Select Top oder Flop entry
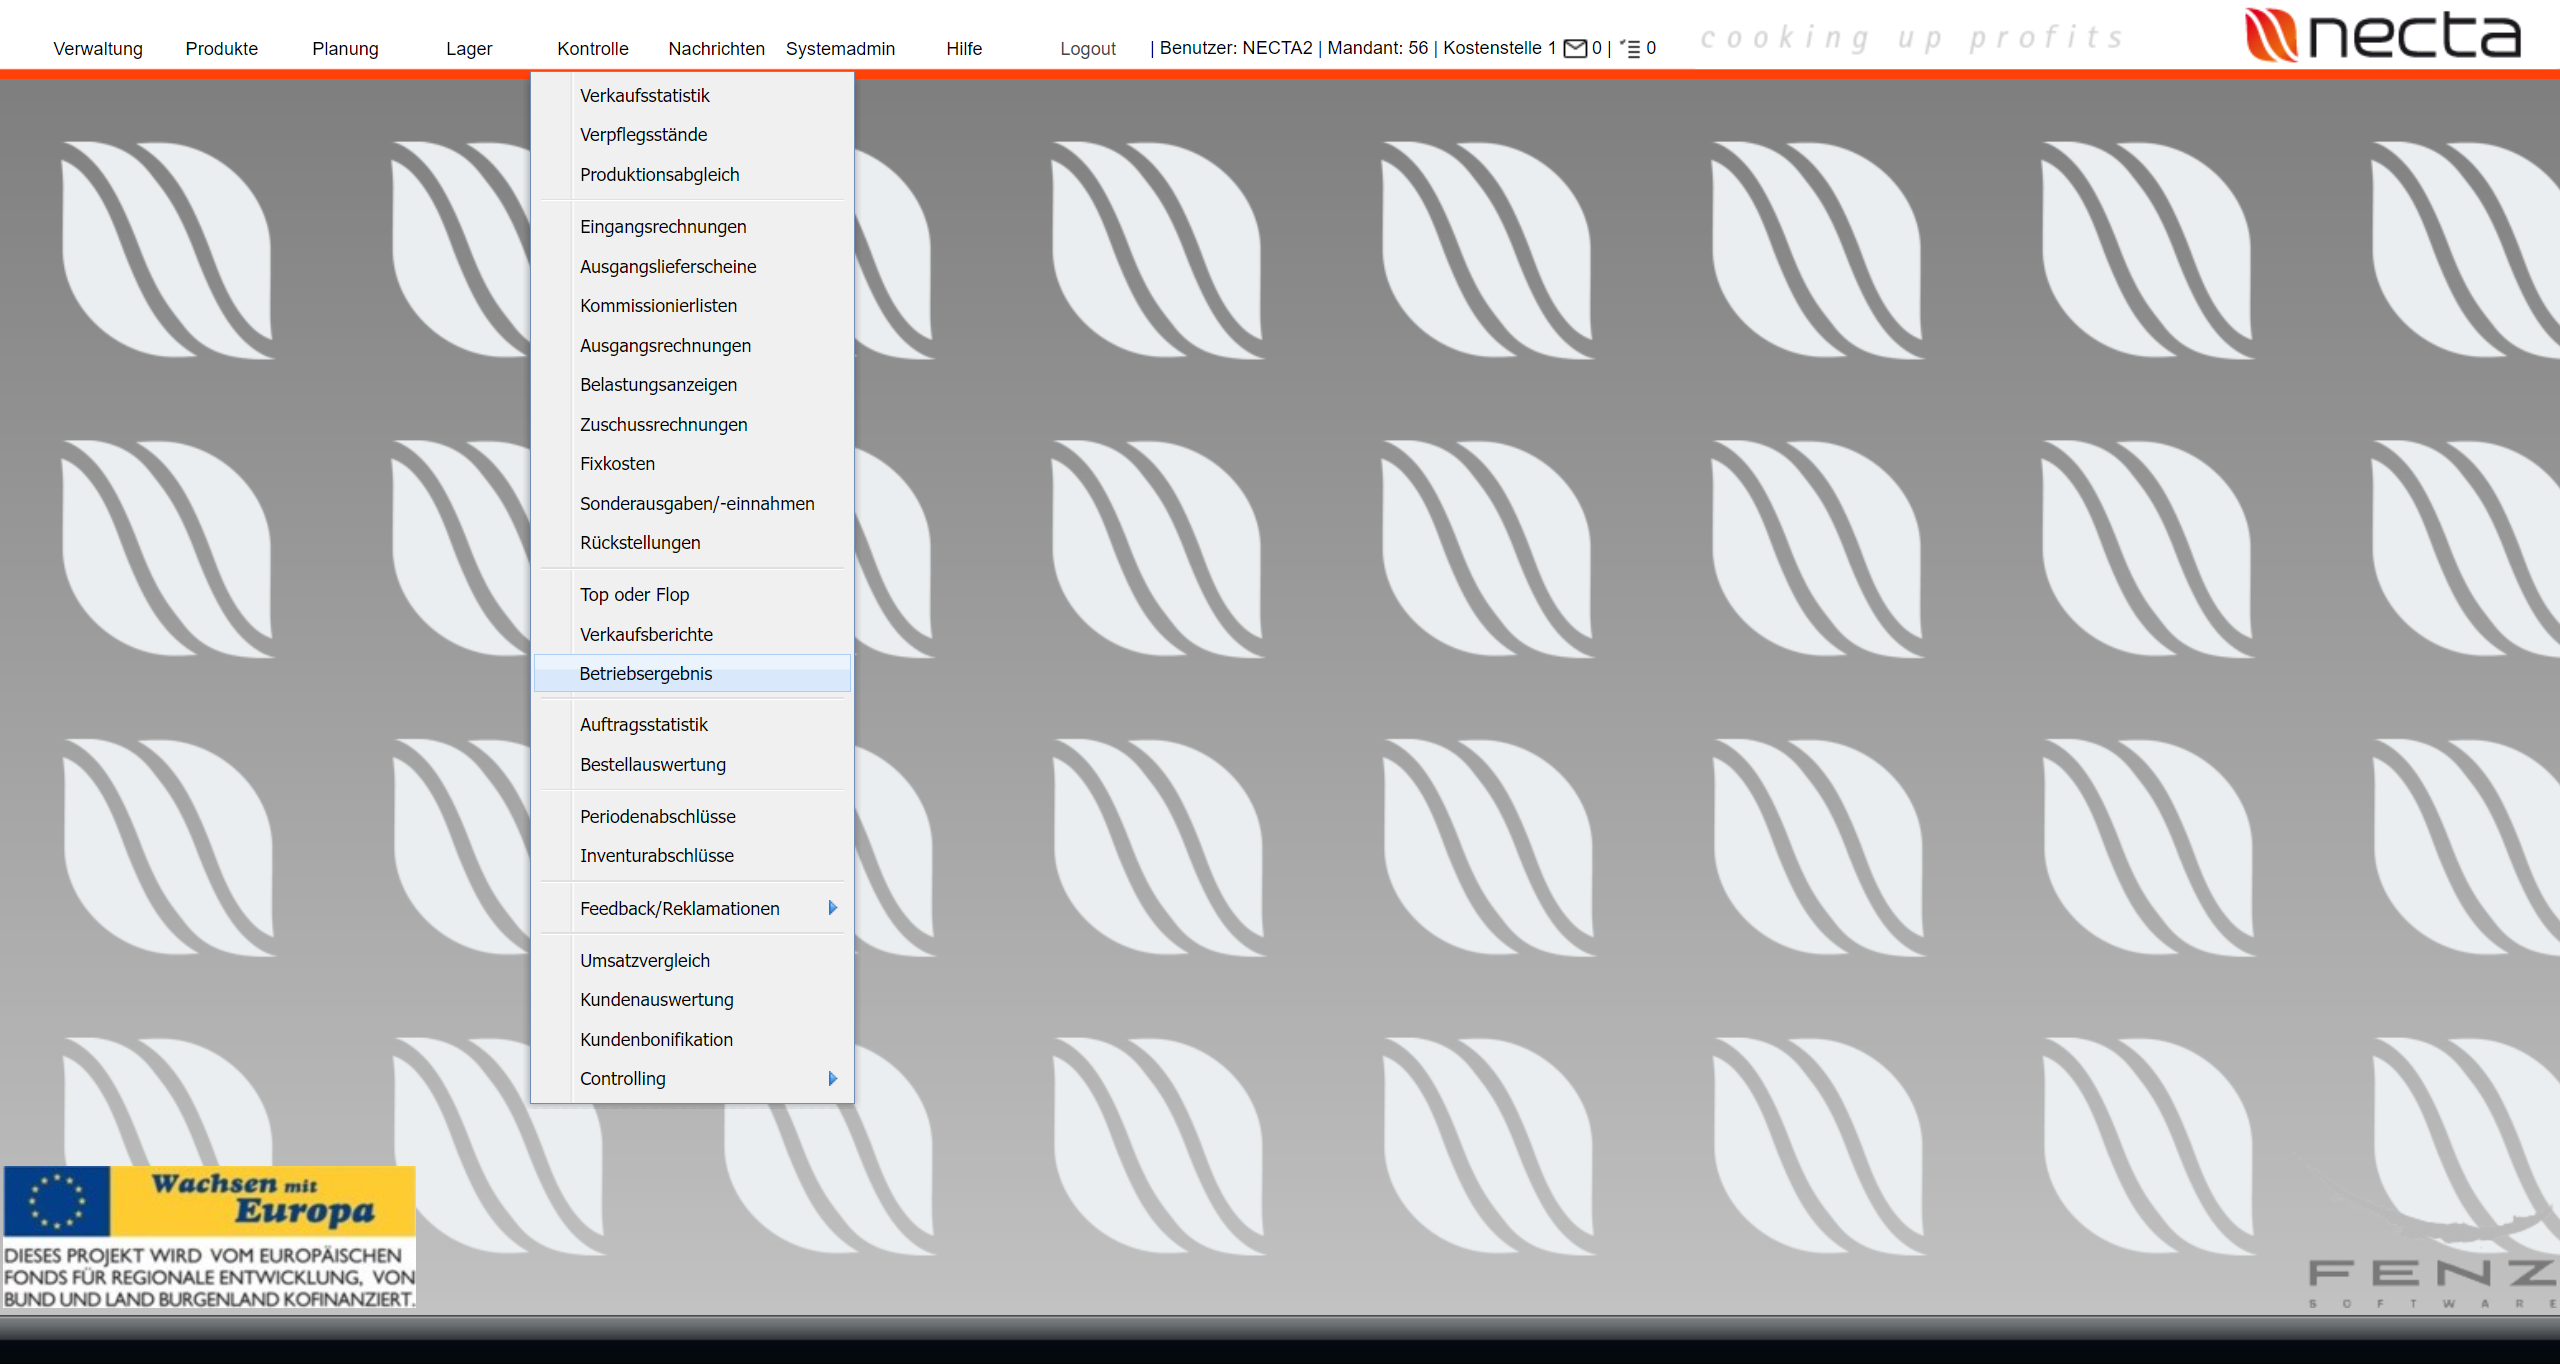This screenshot has height=1364, width=2560. [x=634, y=594]
